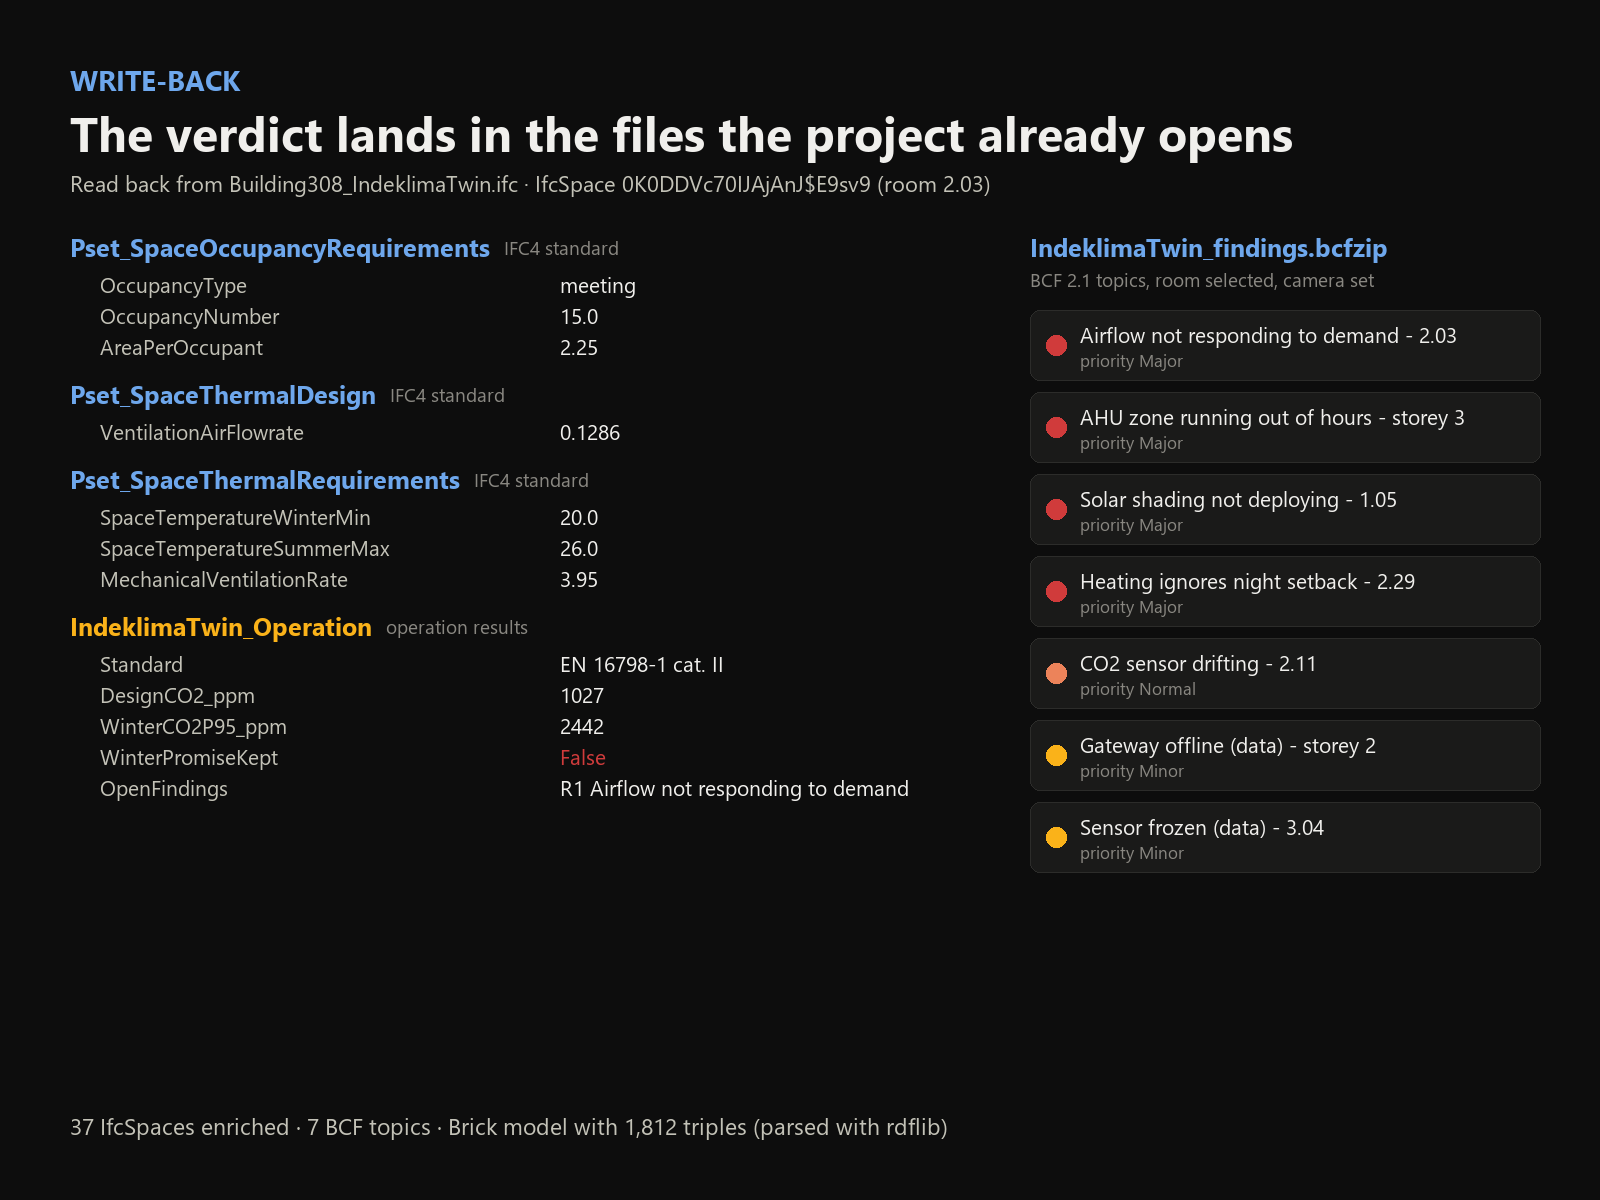Click the OpenFindings property name
The width and height of the screenshot is (1600, 1200).
164,789
